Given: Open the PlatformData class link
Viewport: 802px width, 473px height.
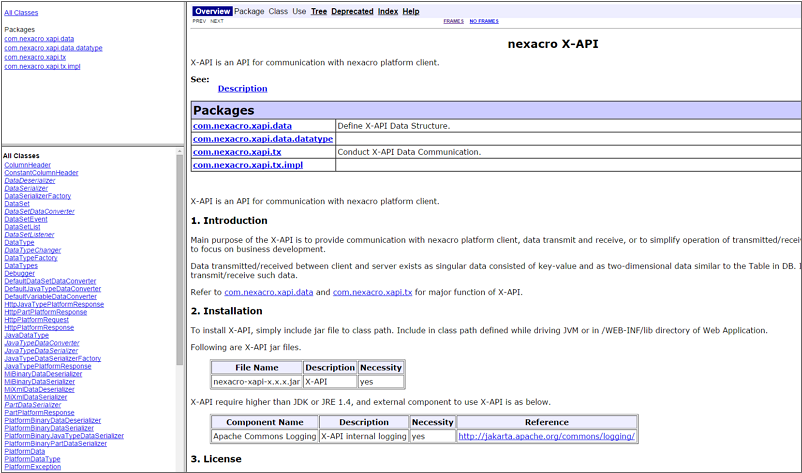Looking at the screenshot, I should point(25,452).
